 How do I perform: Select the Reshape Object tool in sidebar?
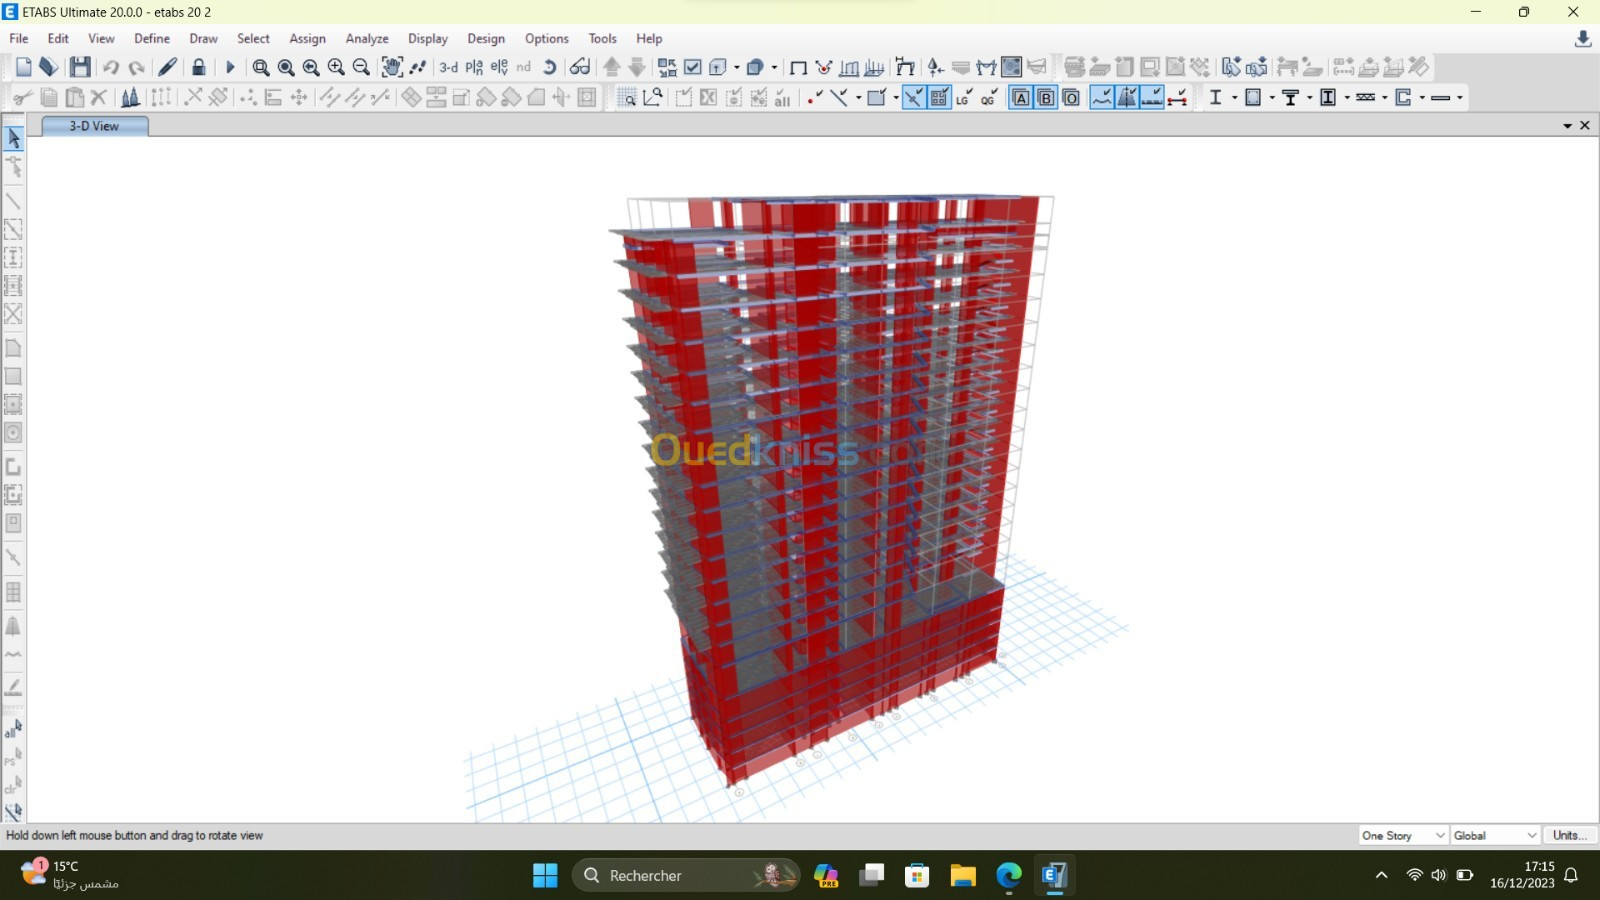(14, 166)
